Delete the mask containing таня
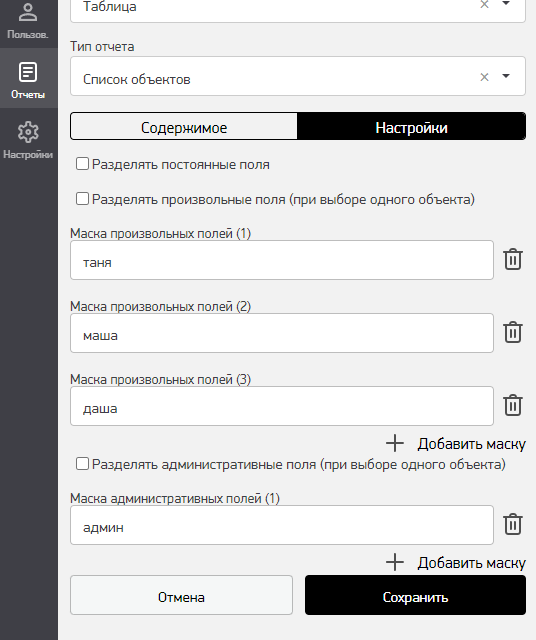The image size is (536, 640). 513,259
